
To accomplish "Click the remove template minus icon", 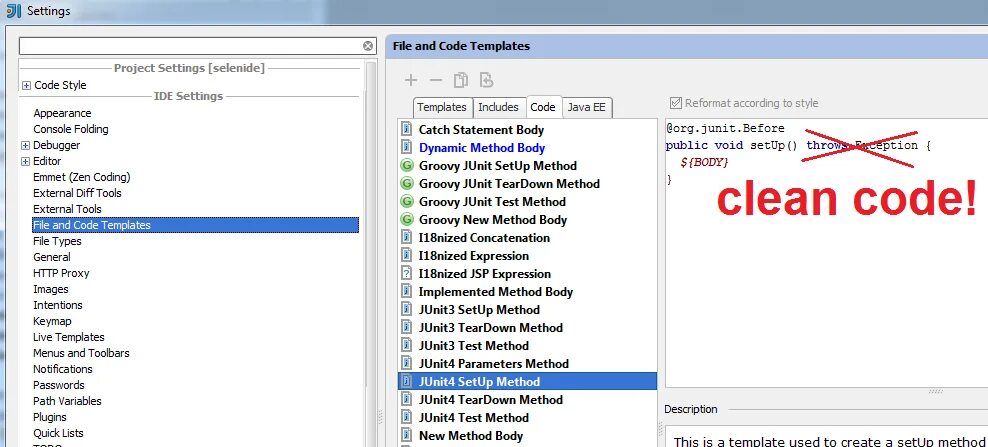I will (435, 80).
